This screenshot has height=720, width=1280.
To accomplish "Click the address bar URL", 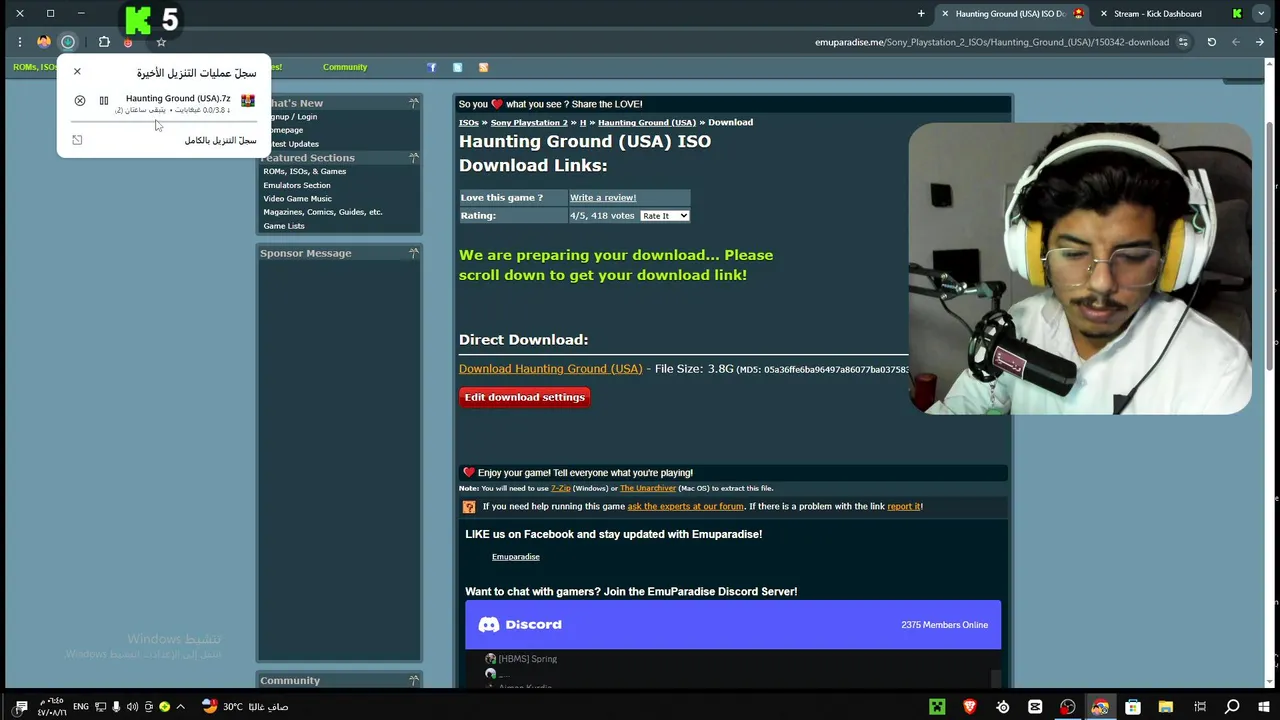I will click(x=991, y=42).
